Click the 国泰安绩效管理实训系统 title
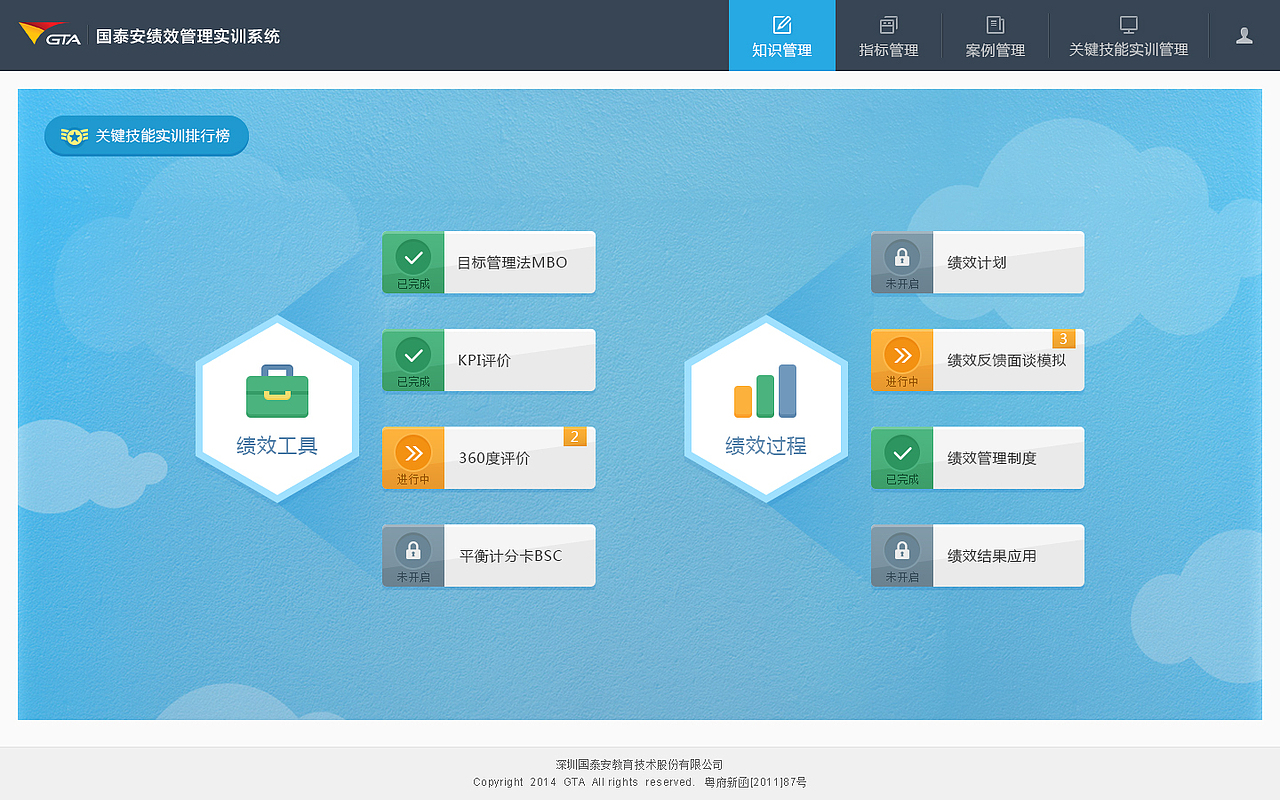The height and width of the screenshot is (800, 1280). coord(188,36)
